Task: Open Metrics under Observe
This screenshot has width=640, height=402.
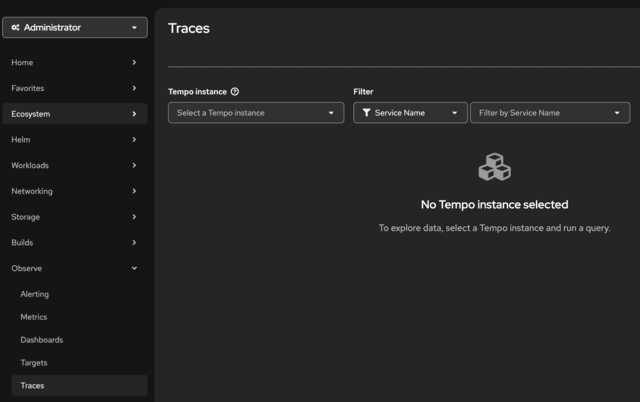Action: (79, 317)
